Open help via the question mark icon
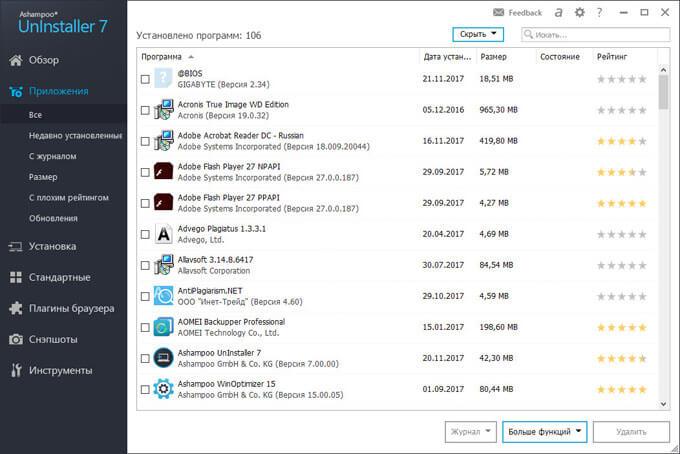680x454 pixels. pos(599,13)
